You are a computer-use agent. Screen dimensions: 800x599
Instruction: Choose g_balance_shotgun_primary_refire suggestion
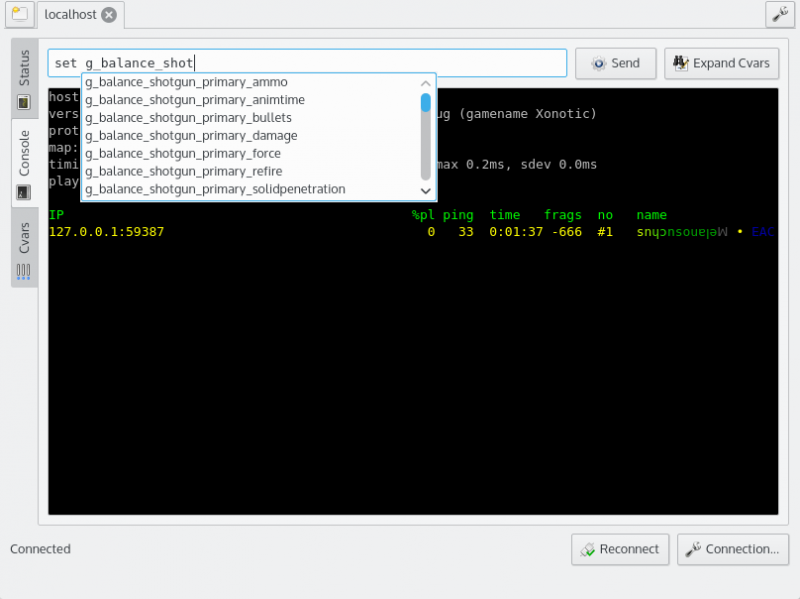click(250, 171)
